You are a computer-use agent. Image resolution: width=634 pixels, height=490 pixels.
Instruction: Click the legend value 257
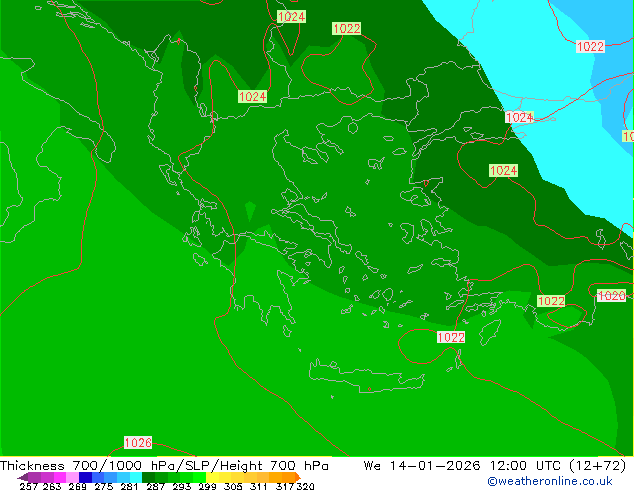tap(29, 486)
